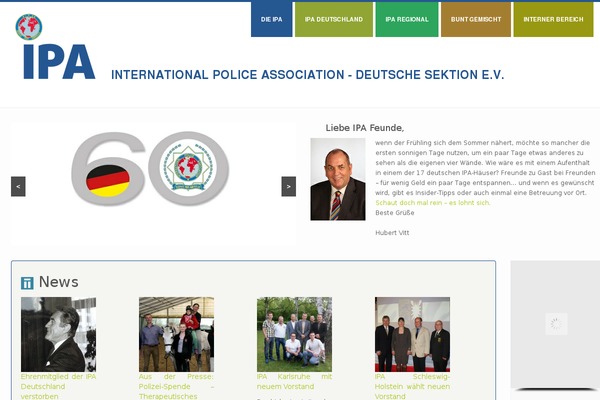Click the portrait photo of Hubert Vitt

(338, 179)
